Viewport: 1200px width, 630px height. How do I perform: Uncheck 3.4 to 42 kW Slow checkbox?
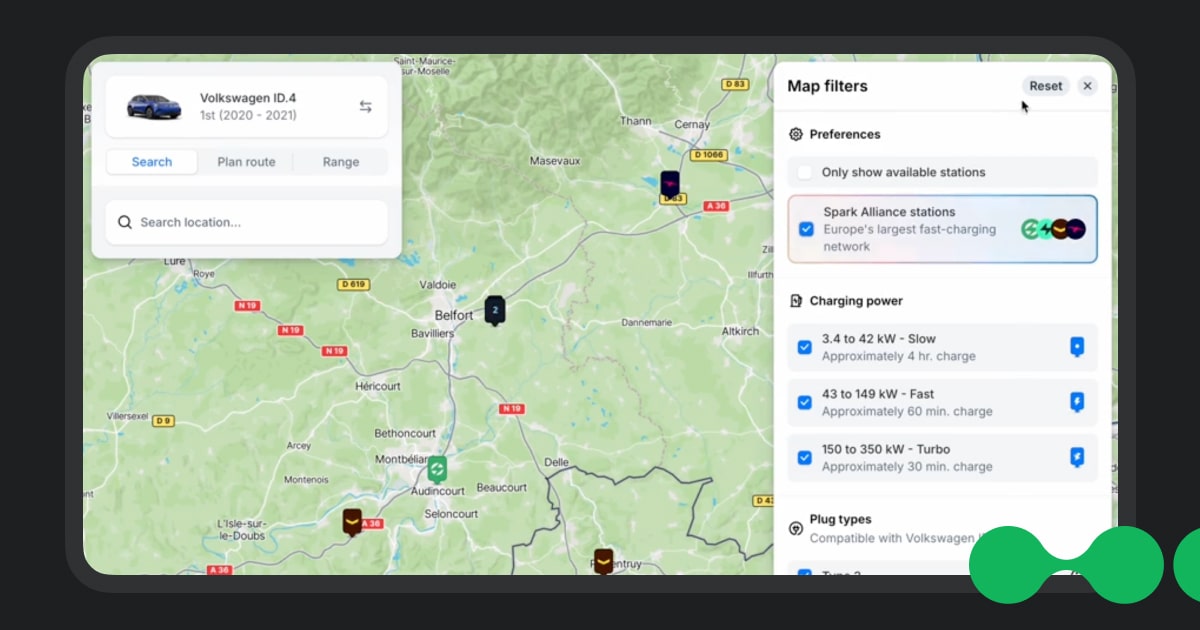point(805,347)
